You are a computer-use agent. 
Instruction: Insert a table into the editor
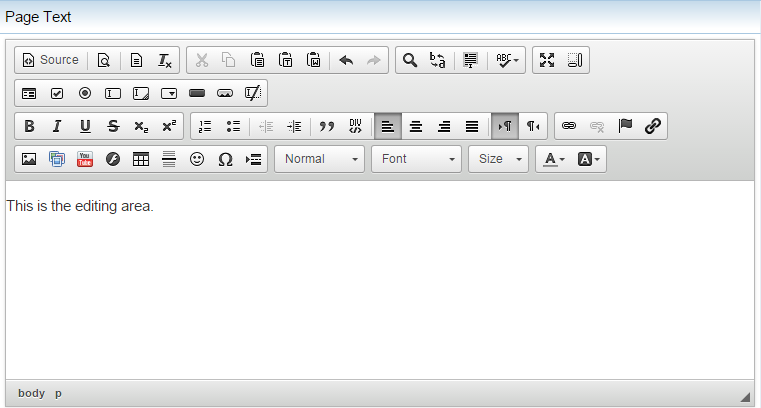click(141, 159)
